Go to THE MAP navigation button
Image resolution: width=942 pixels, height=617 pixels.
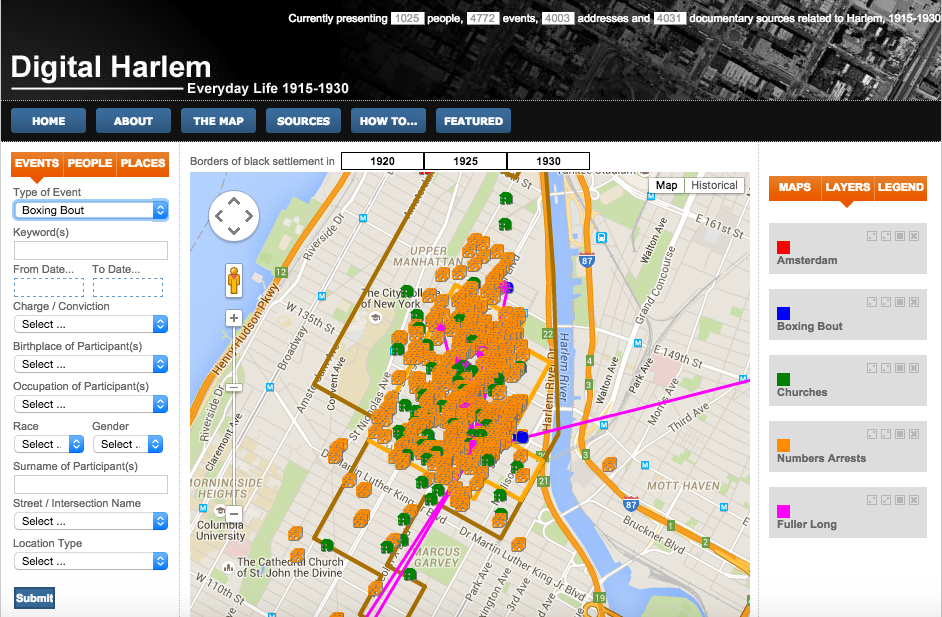[218, 121]
